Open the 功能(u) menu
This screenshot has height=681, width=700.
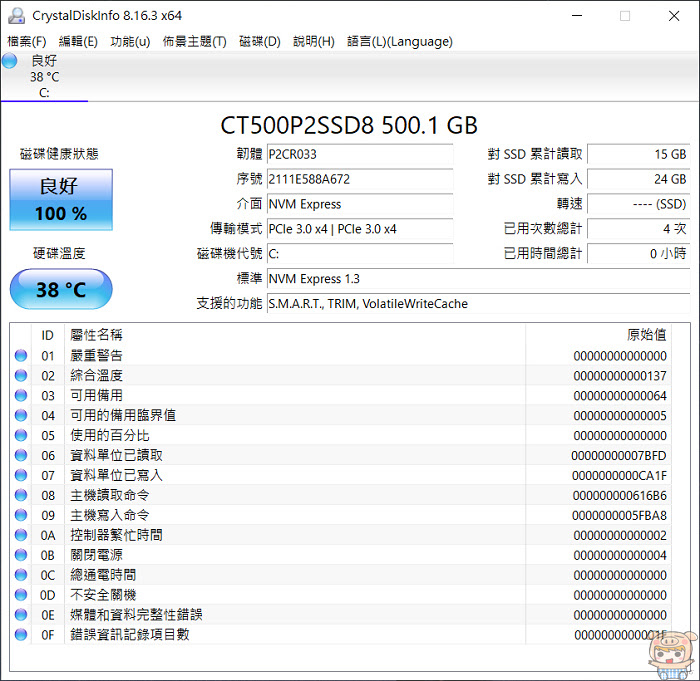[130, 42]
